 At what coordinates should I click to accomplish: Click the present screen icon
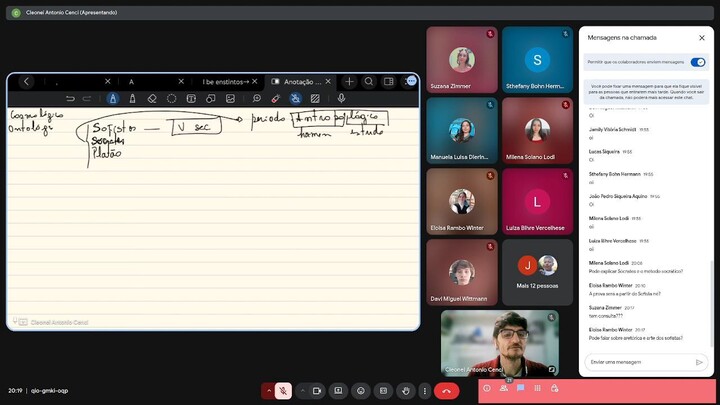[339, 391]
